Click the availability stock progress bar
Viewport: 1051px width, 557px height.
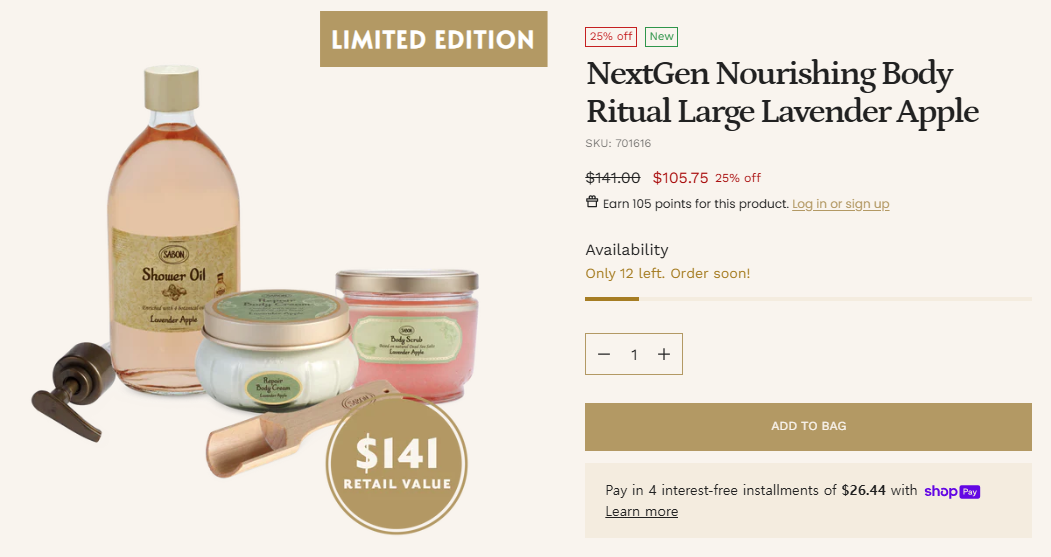[x=808, y=299]
